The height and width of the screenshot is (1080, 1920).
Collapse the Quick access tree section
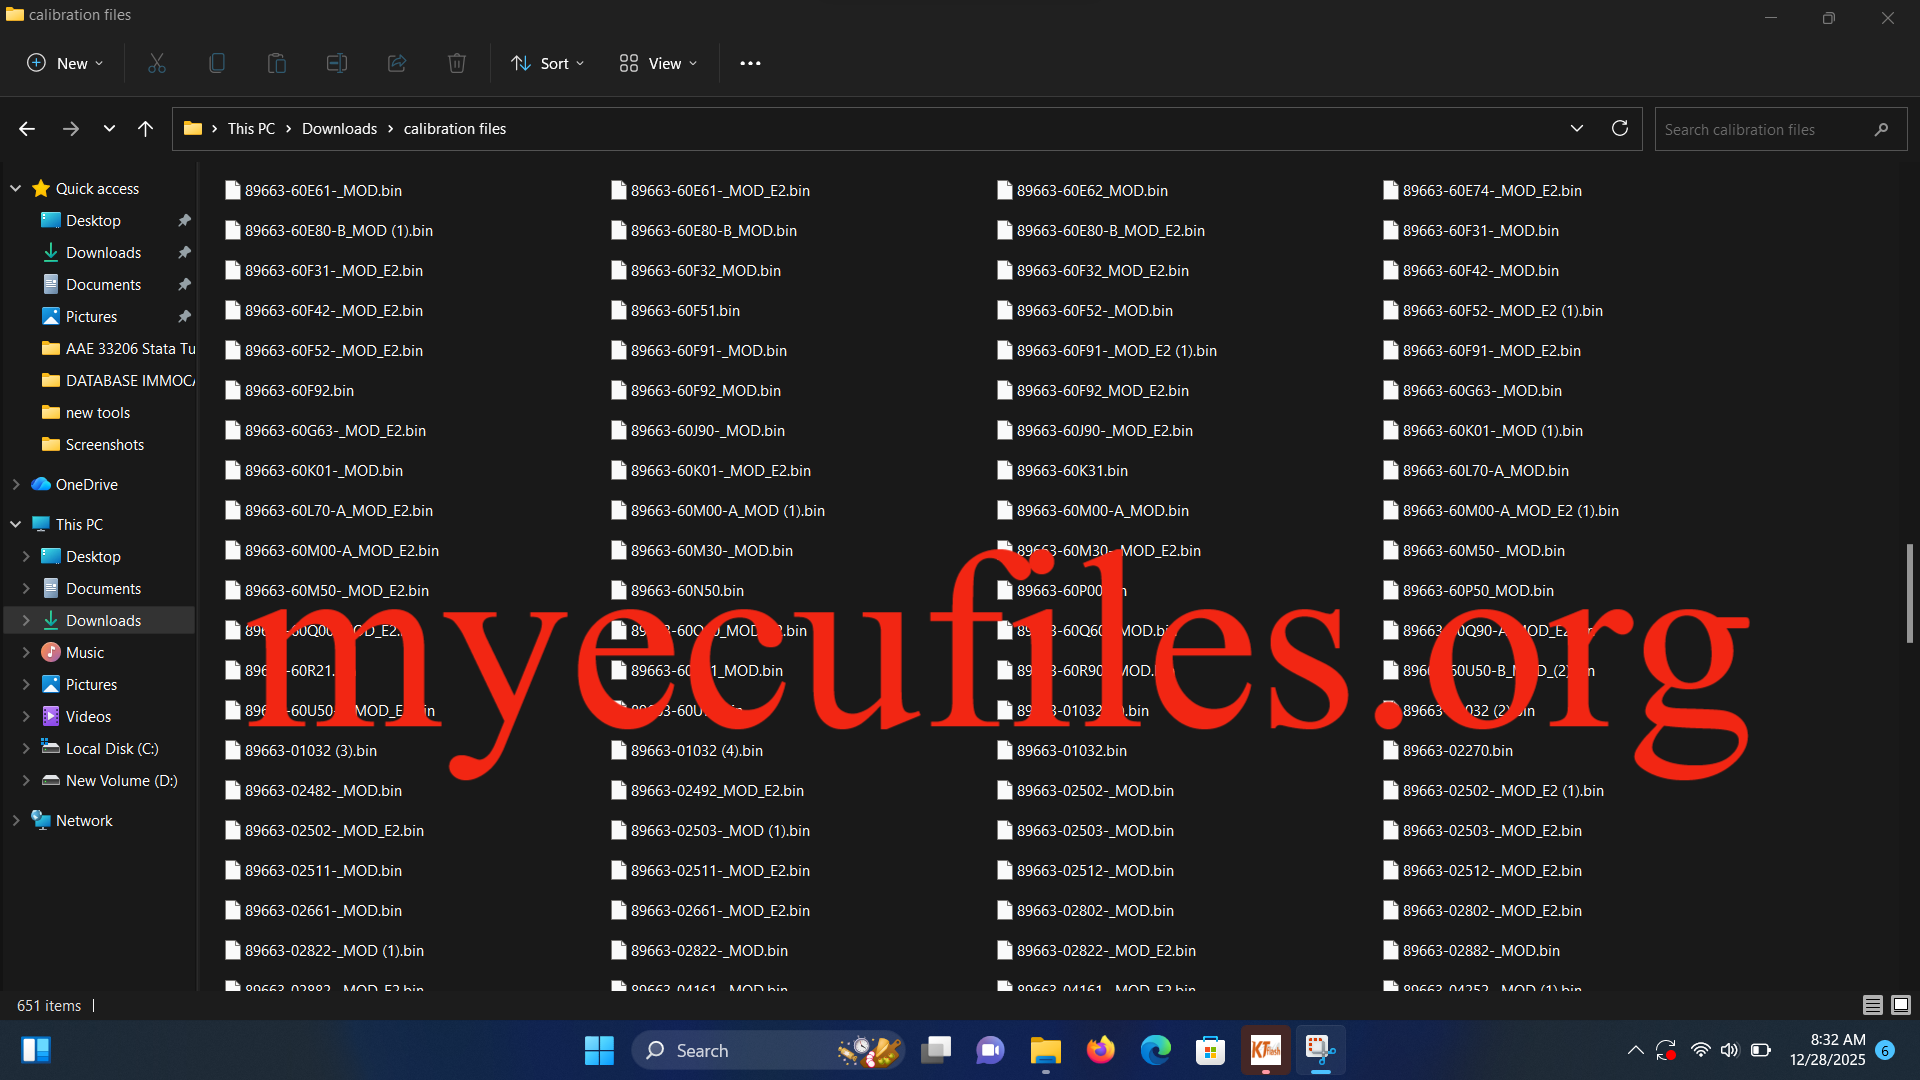point(16,188)
